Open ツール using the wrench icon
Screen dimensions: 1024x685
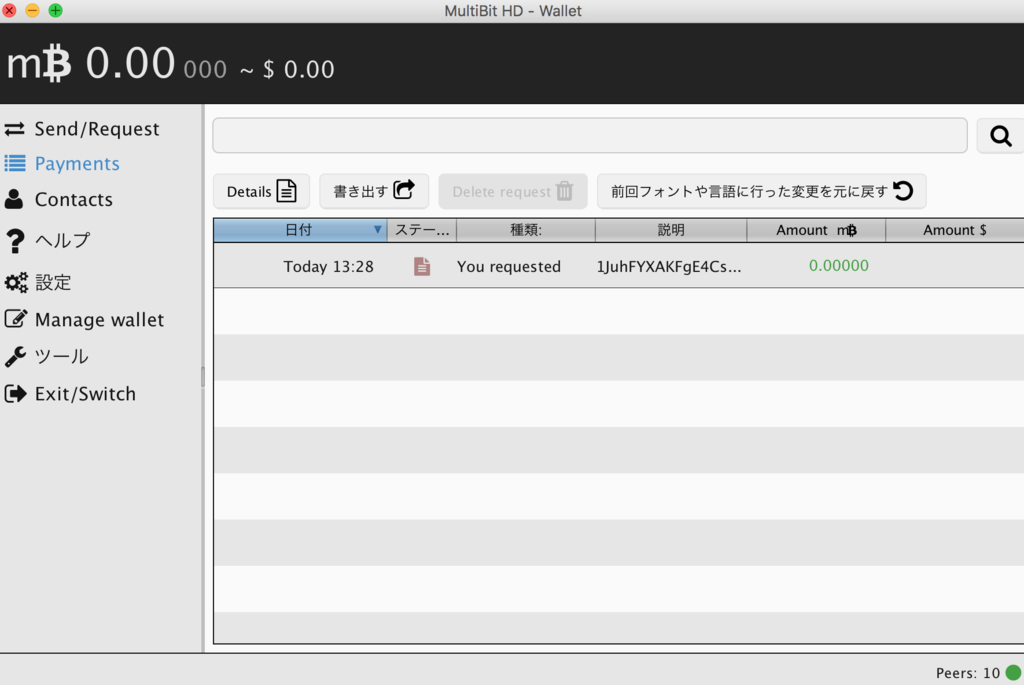point(17,356)
